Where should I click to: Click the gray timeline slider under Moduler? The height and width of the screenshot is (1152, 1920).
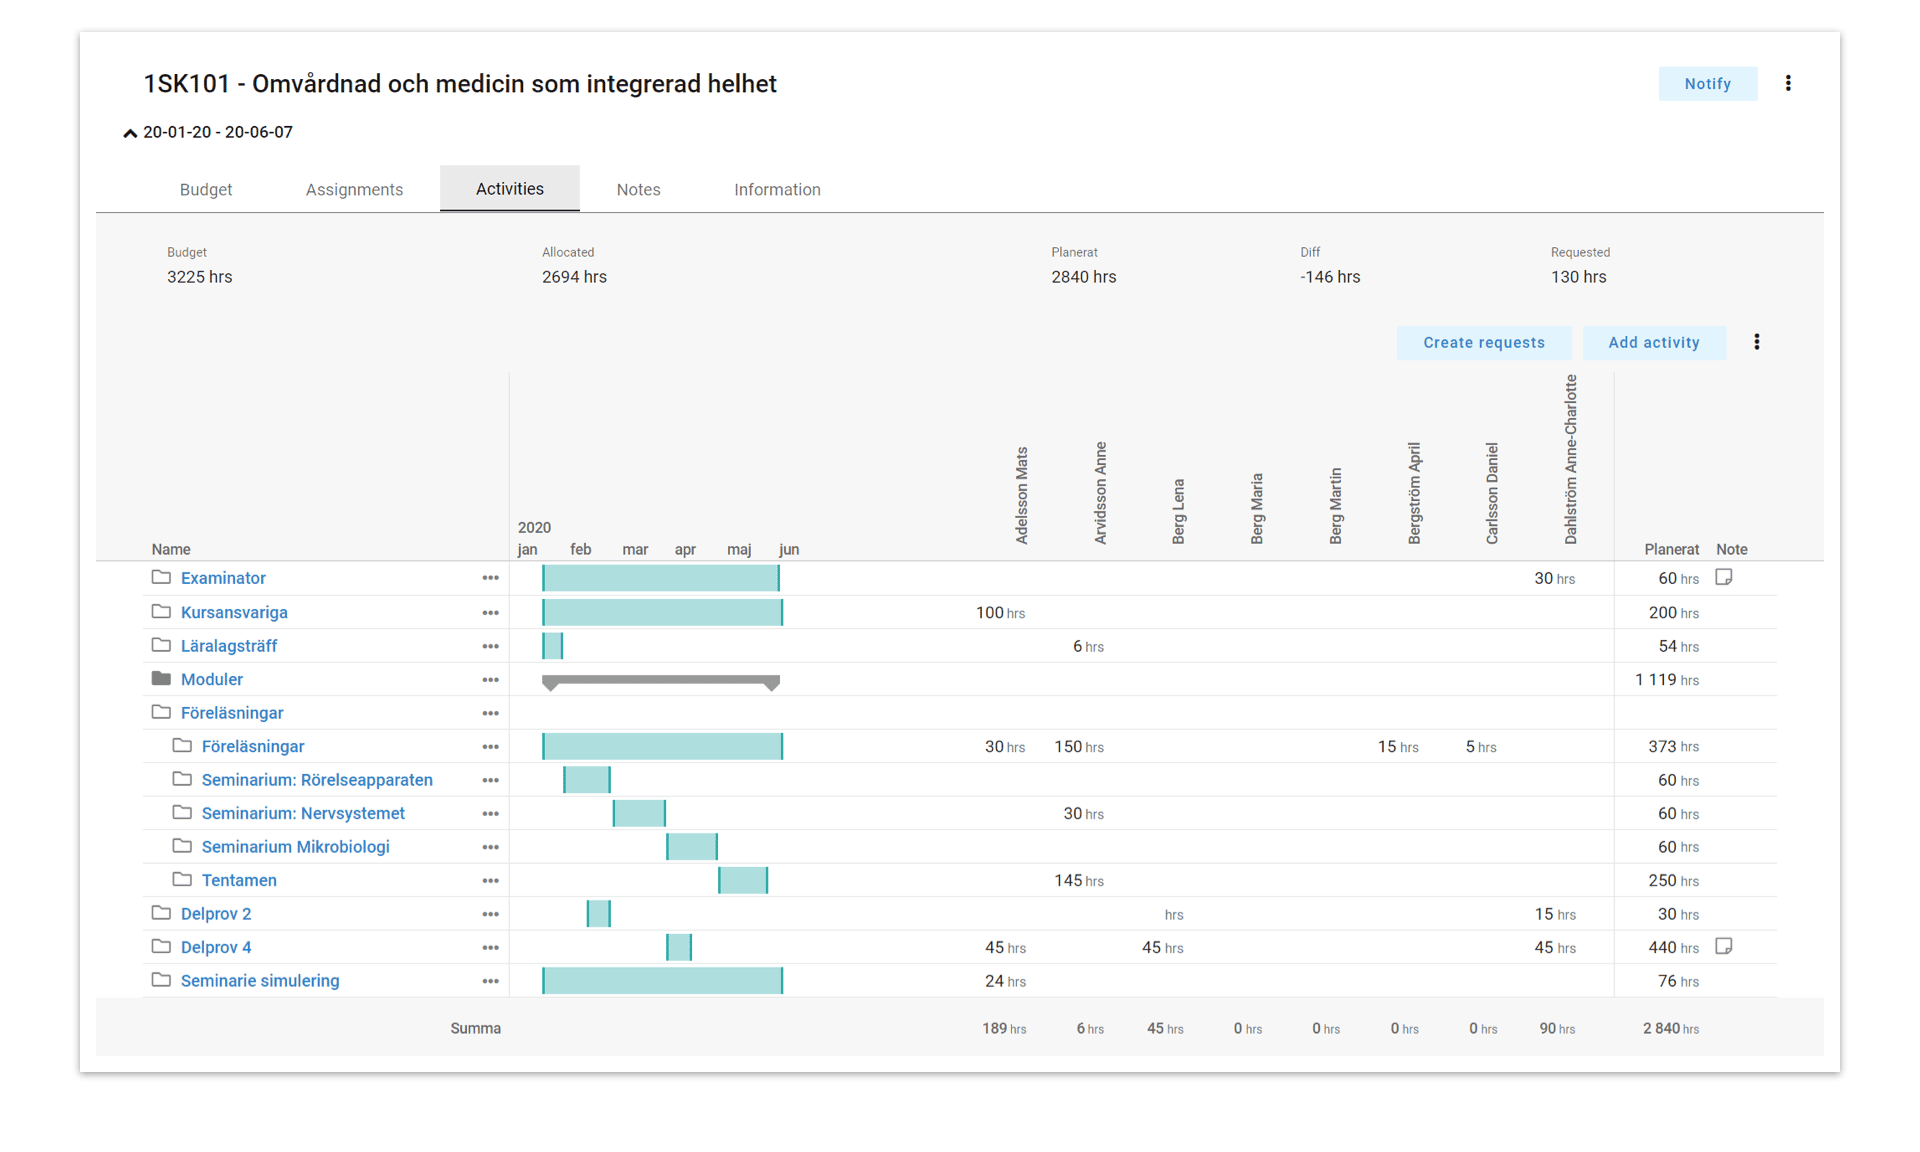tap(660, 683)
